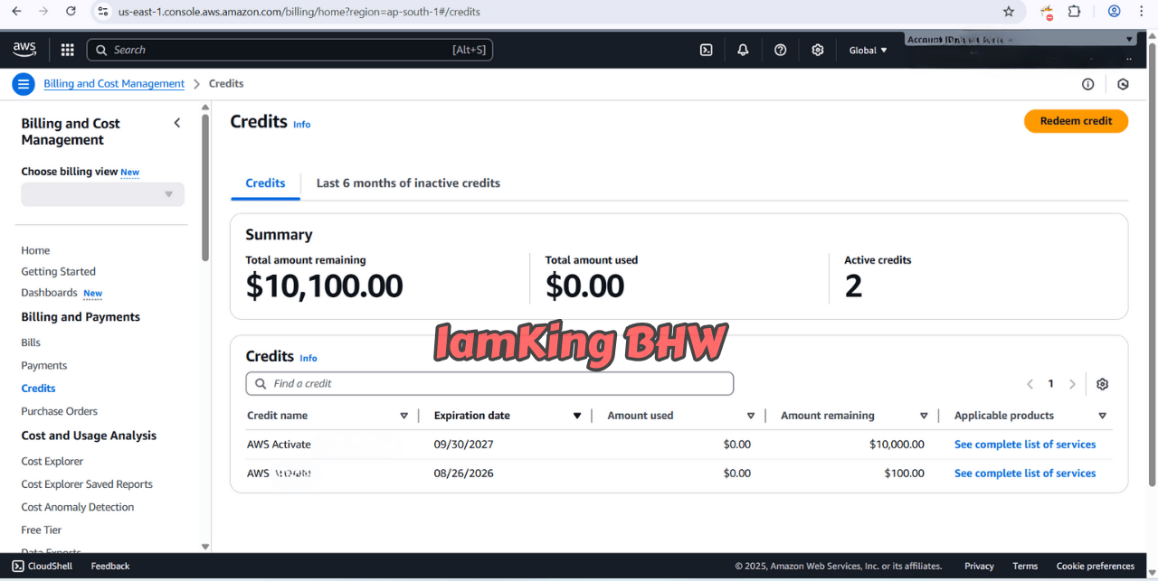Open Bills in the sidebar
The image size is (1158, 581).
pyautogui.click(x=31, y=343)
